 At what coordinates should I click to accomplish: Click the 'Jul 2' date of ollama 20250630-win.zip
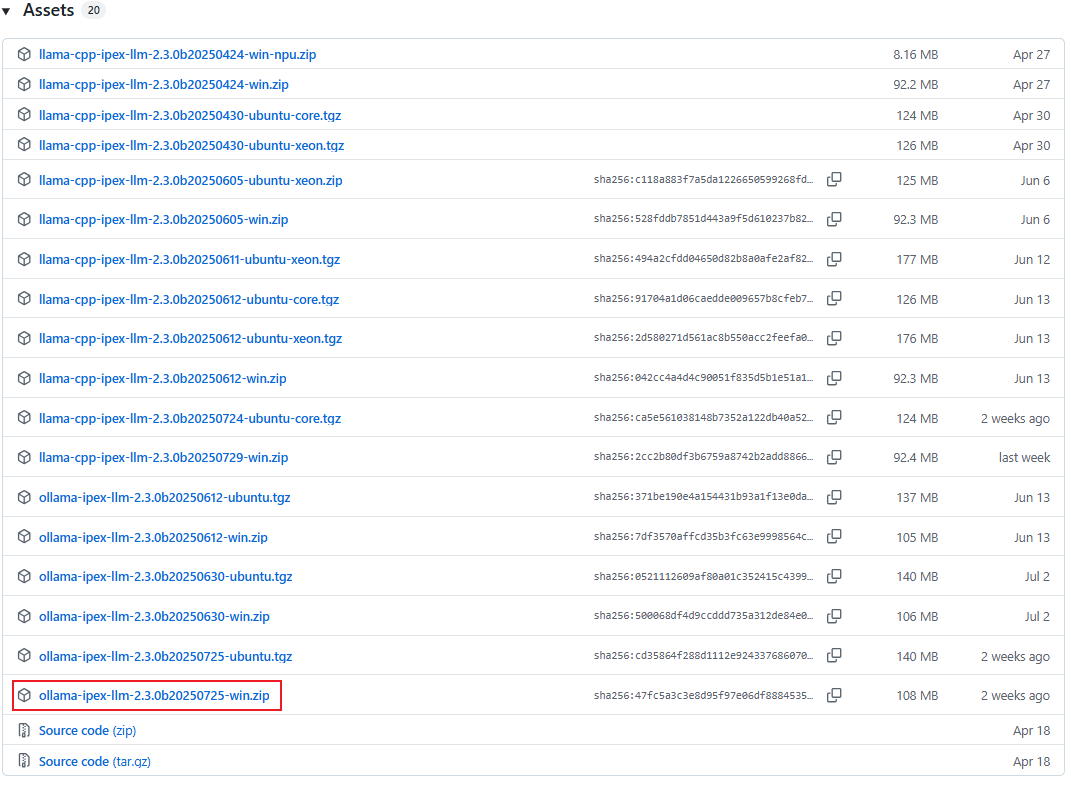tap(1037, 616)
